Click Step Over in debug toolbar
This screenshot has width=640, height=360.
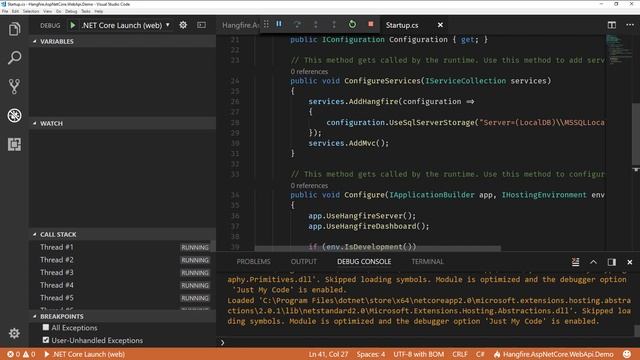pyautogui.click(x=298, y=24)
